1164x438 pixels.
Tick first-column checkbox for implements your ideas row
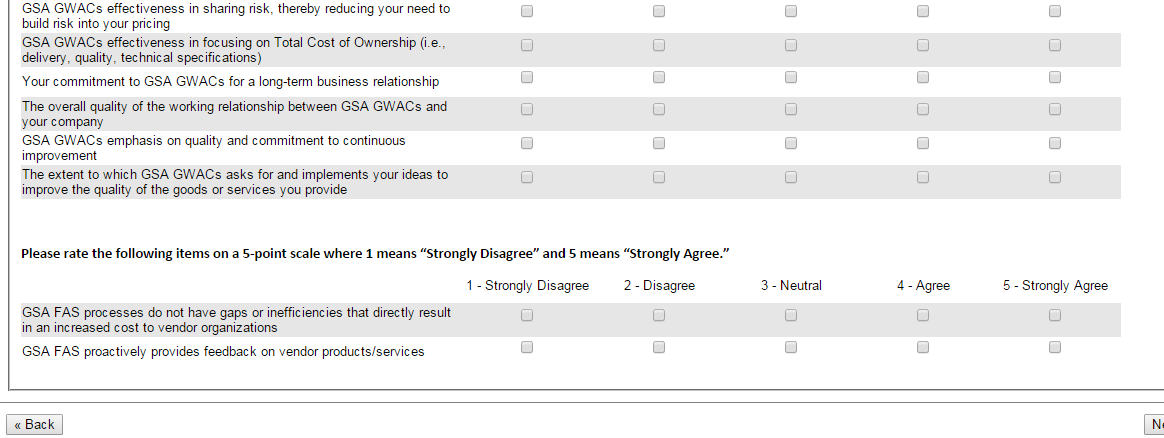[527, 177]
